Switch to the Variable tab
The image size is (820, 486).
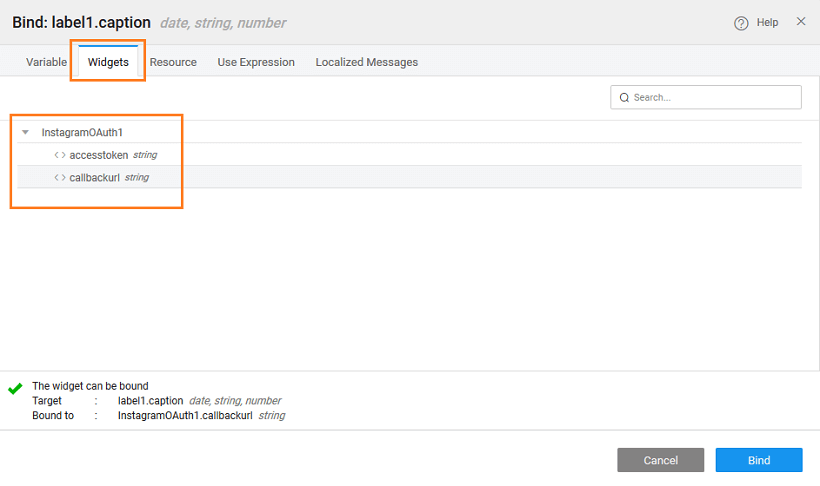(x=46, y=62)
